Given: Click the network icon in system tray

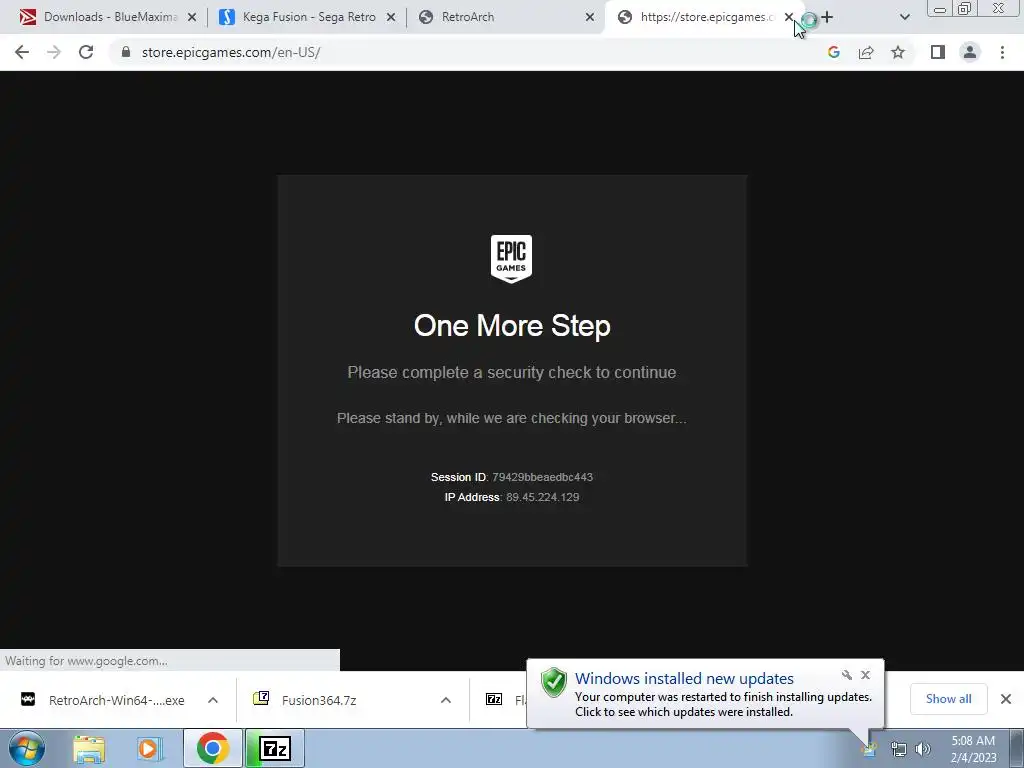Looking at the screenshot, I should [x=899, y=749].
